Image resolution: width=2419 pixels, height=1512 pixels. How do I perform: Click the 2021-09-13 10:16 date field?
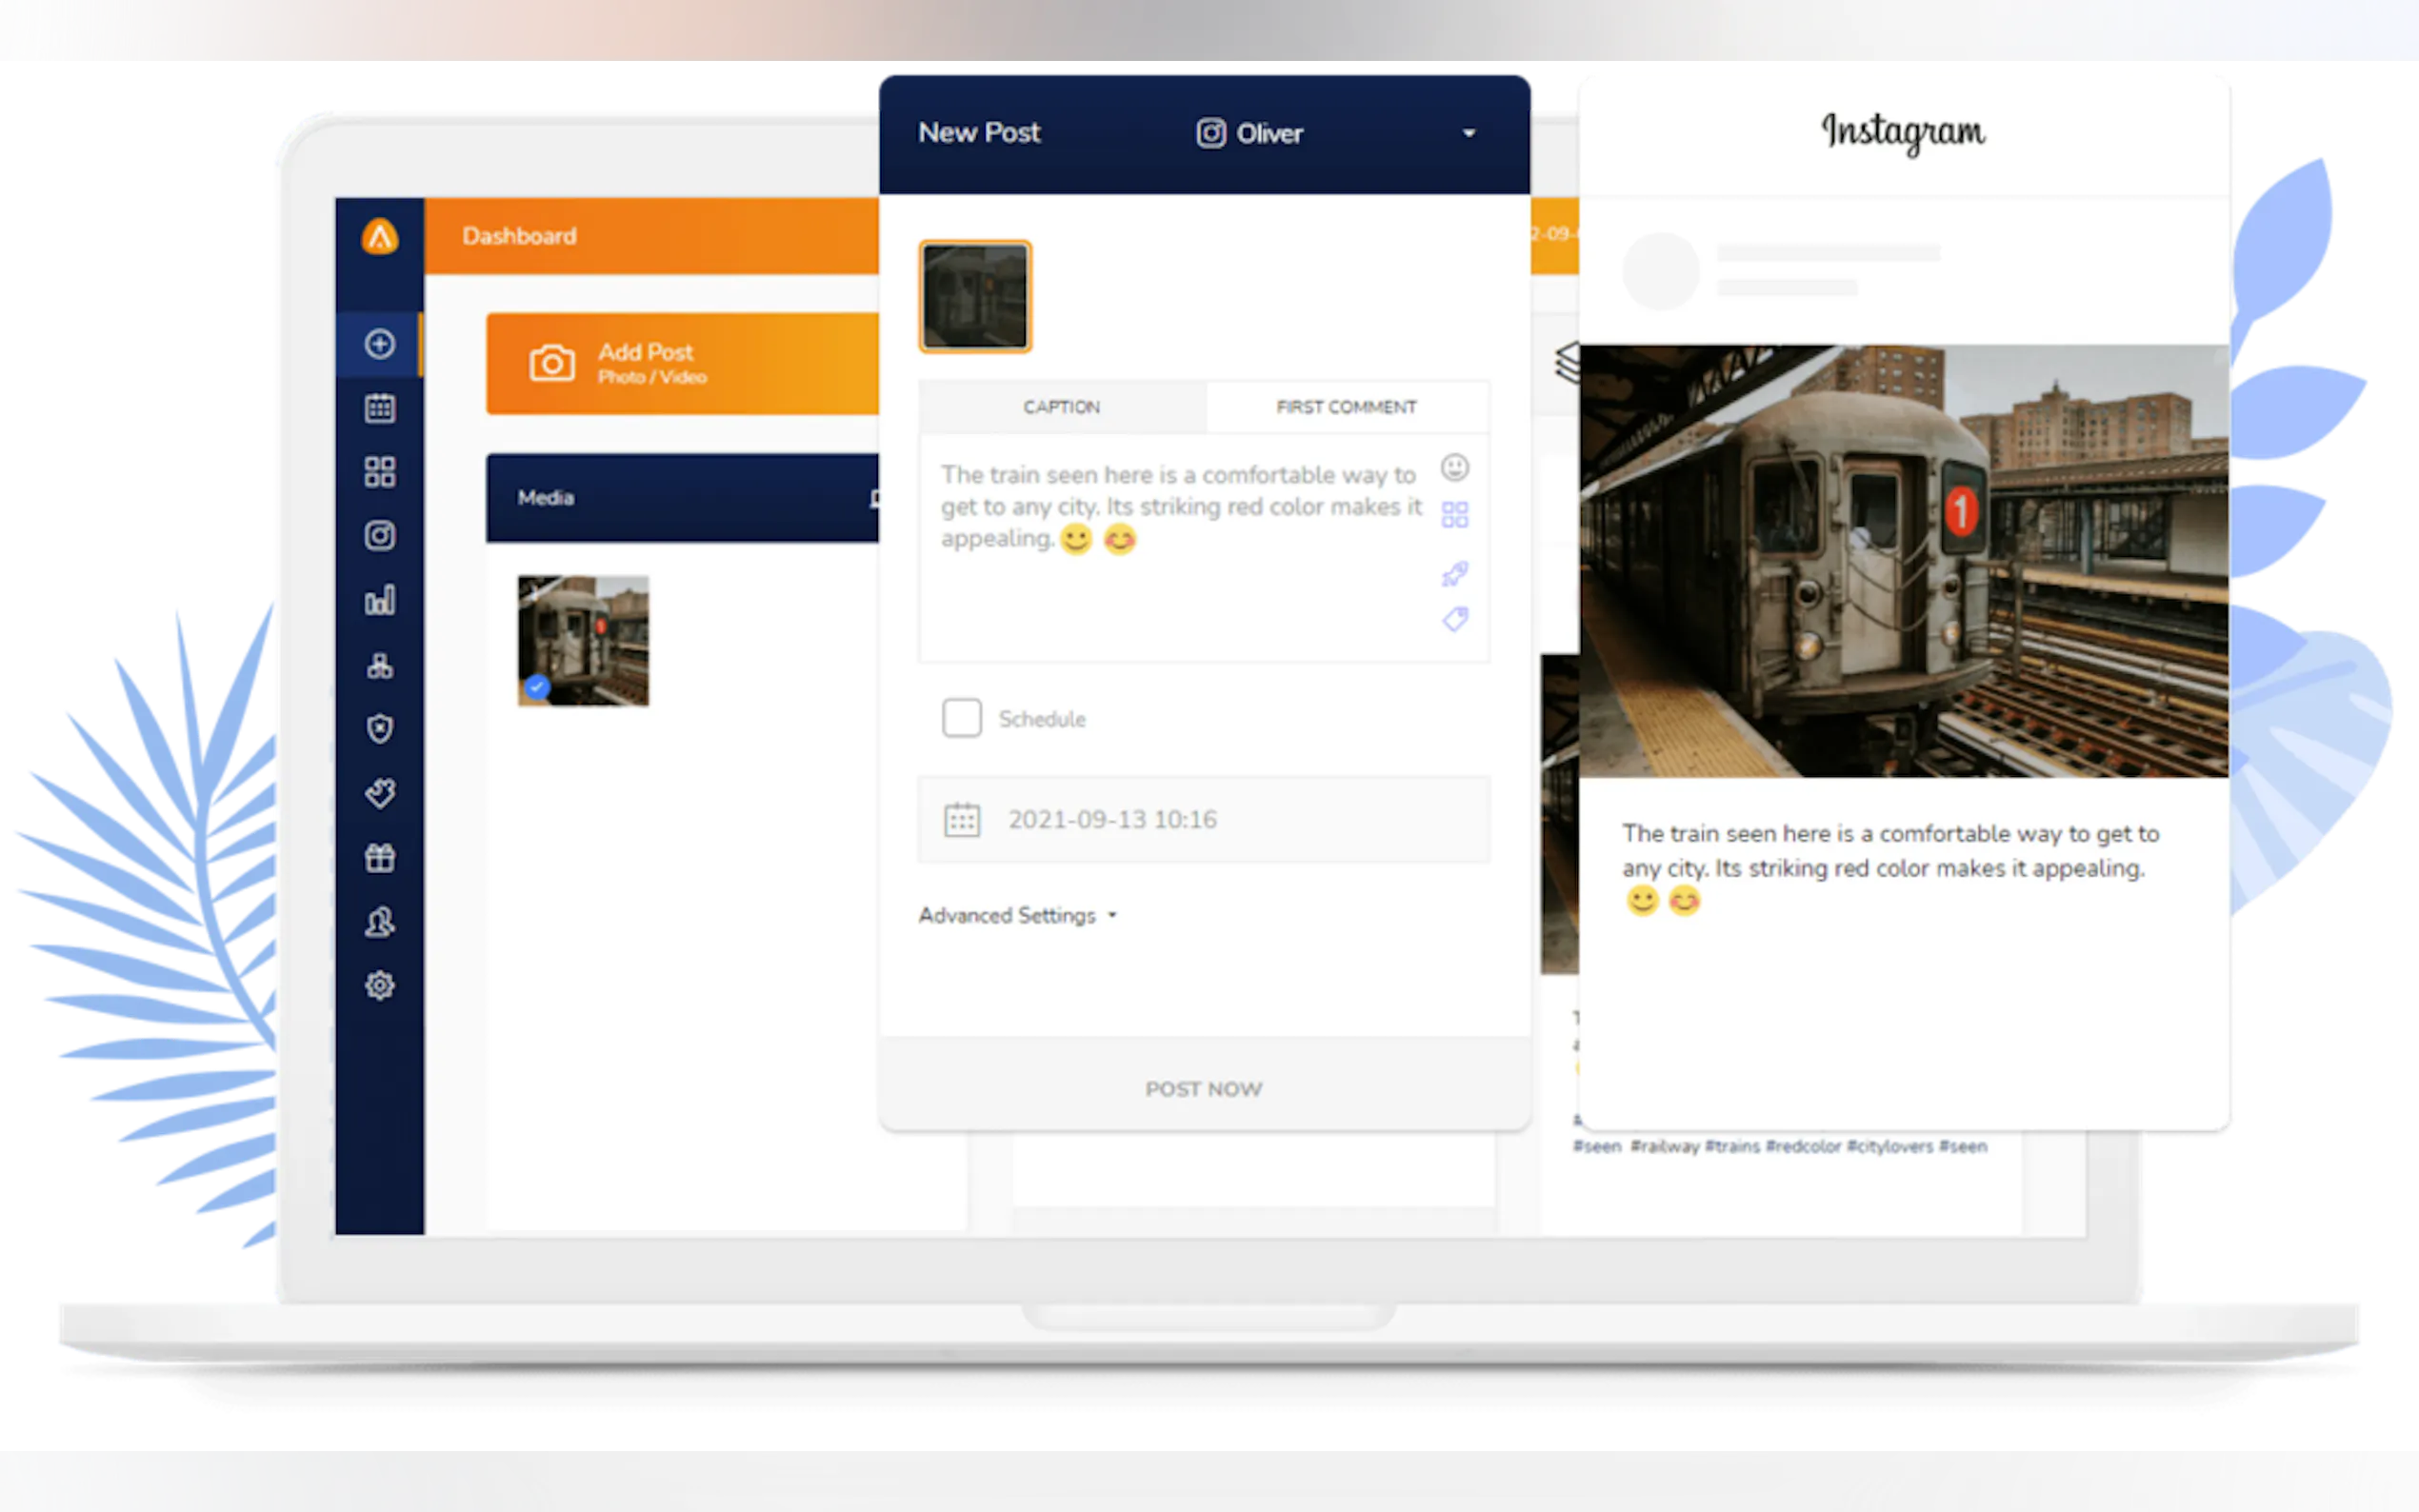coord(1203,819)
